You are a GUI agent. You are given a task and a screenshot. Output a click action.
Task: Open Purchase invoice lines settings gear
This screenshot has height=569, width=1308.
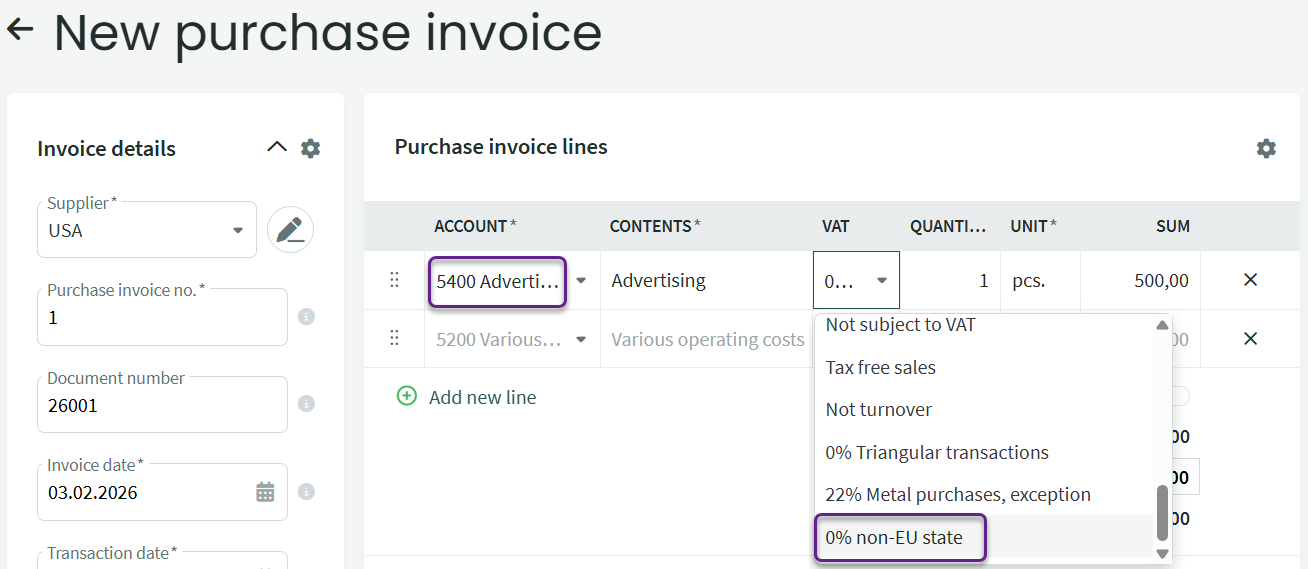click(x=1266, y=148)
